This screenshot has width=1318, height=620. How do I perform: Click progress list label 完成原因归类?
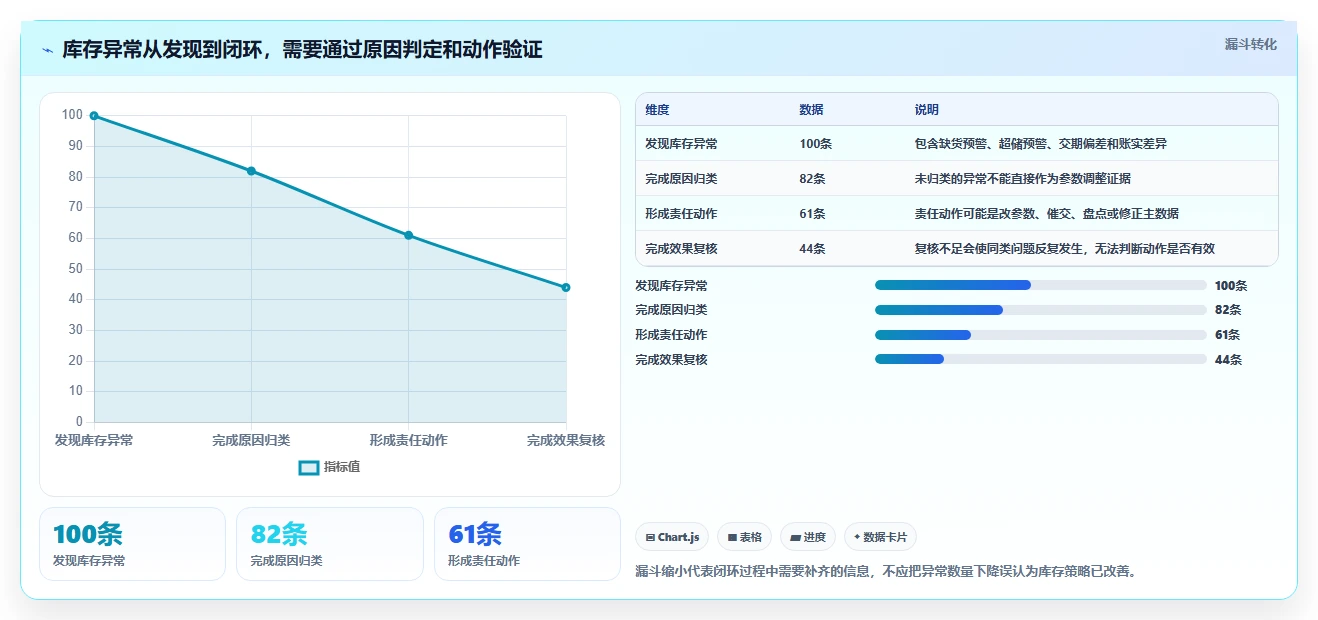pos(671,310)
